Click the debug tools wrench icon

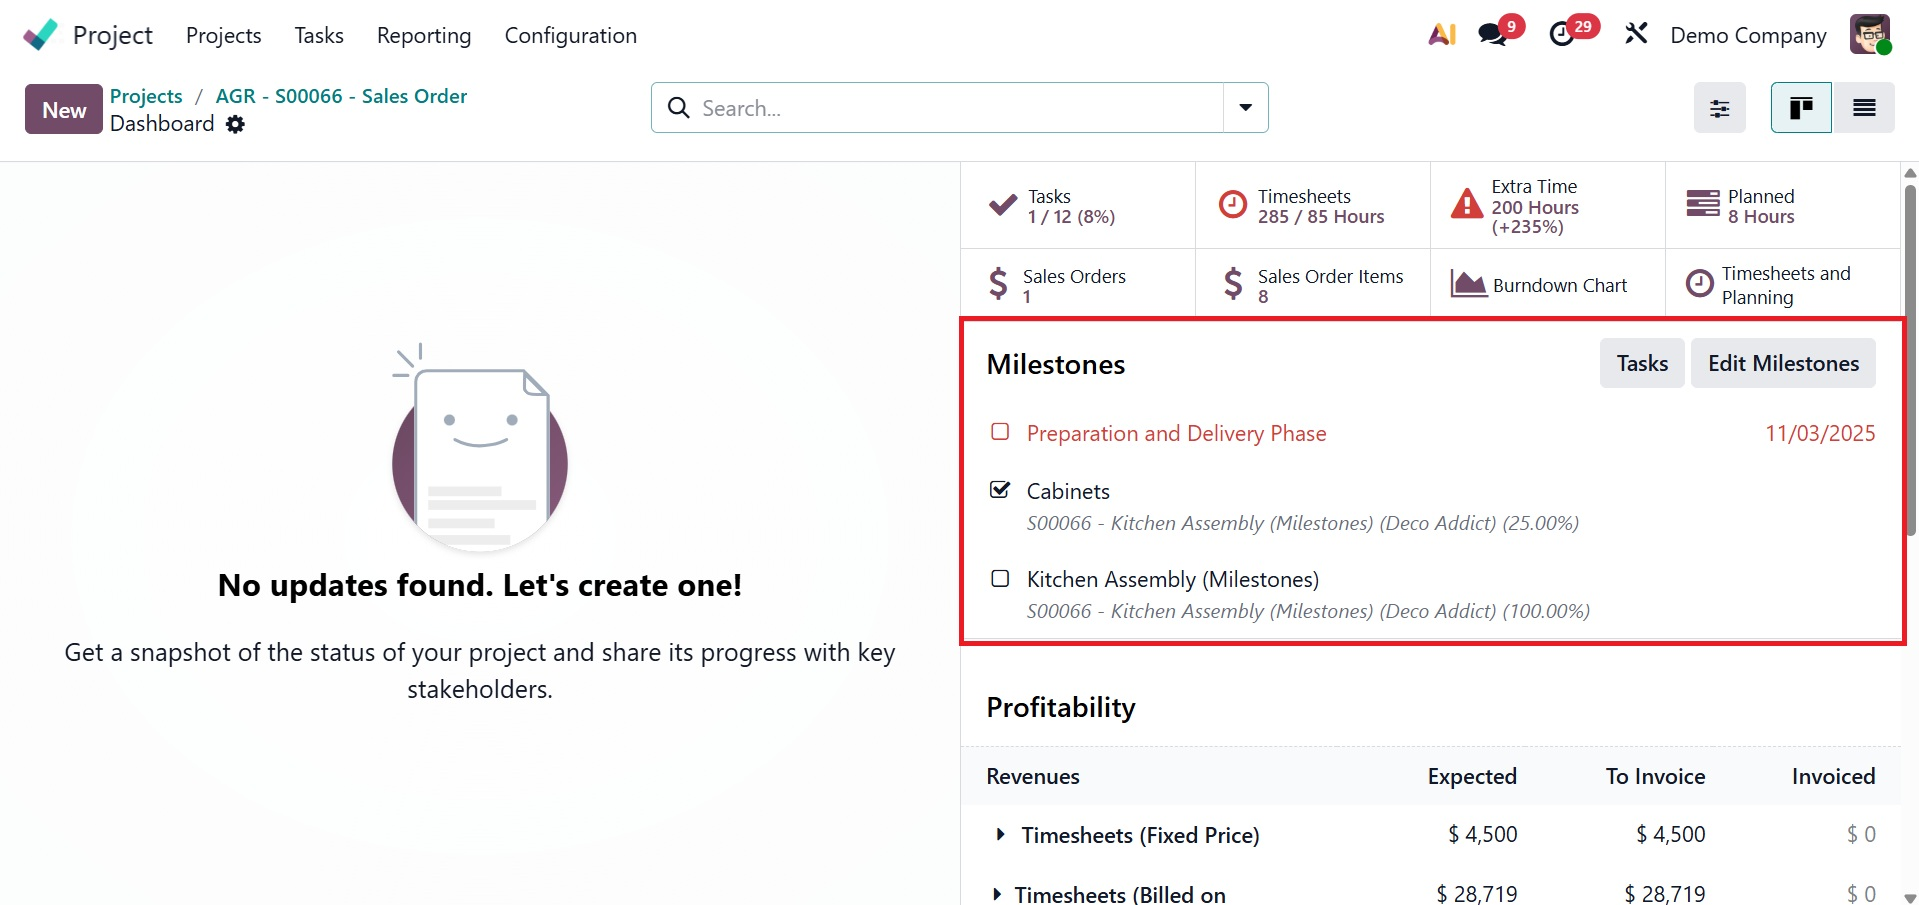click(x=1636, y=35)
